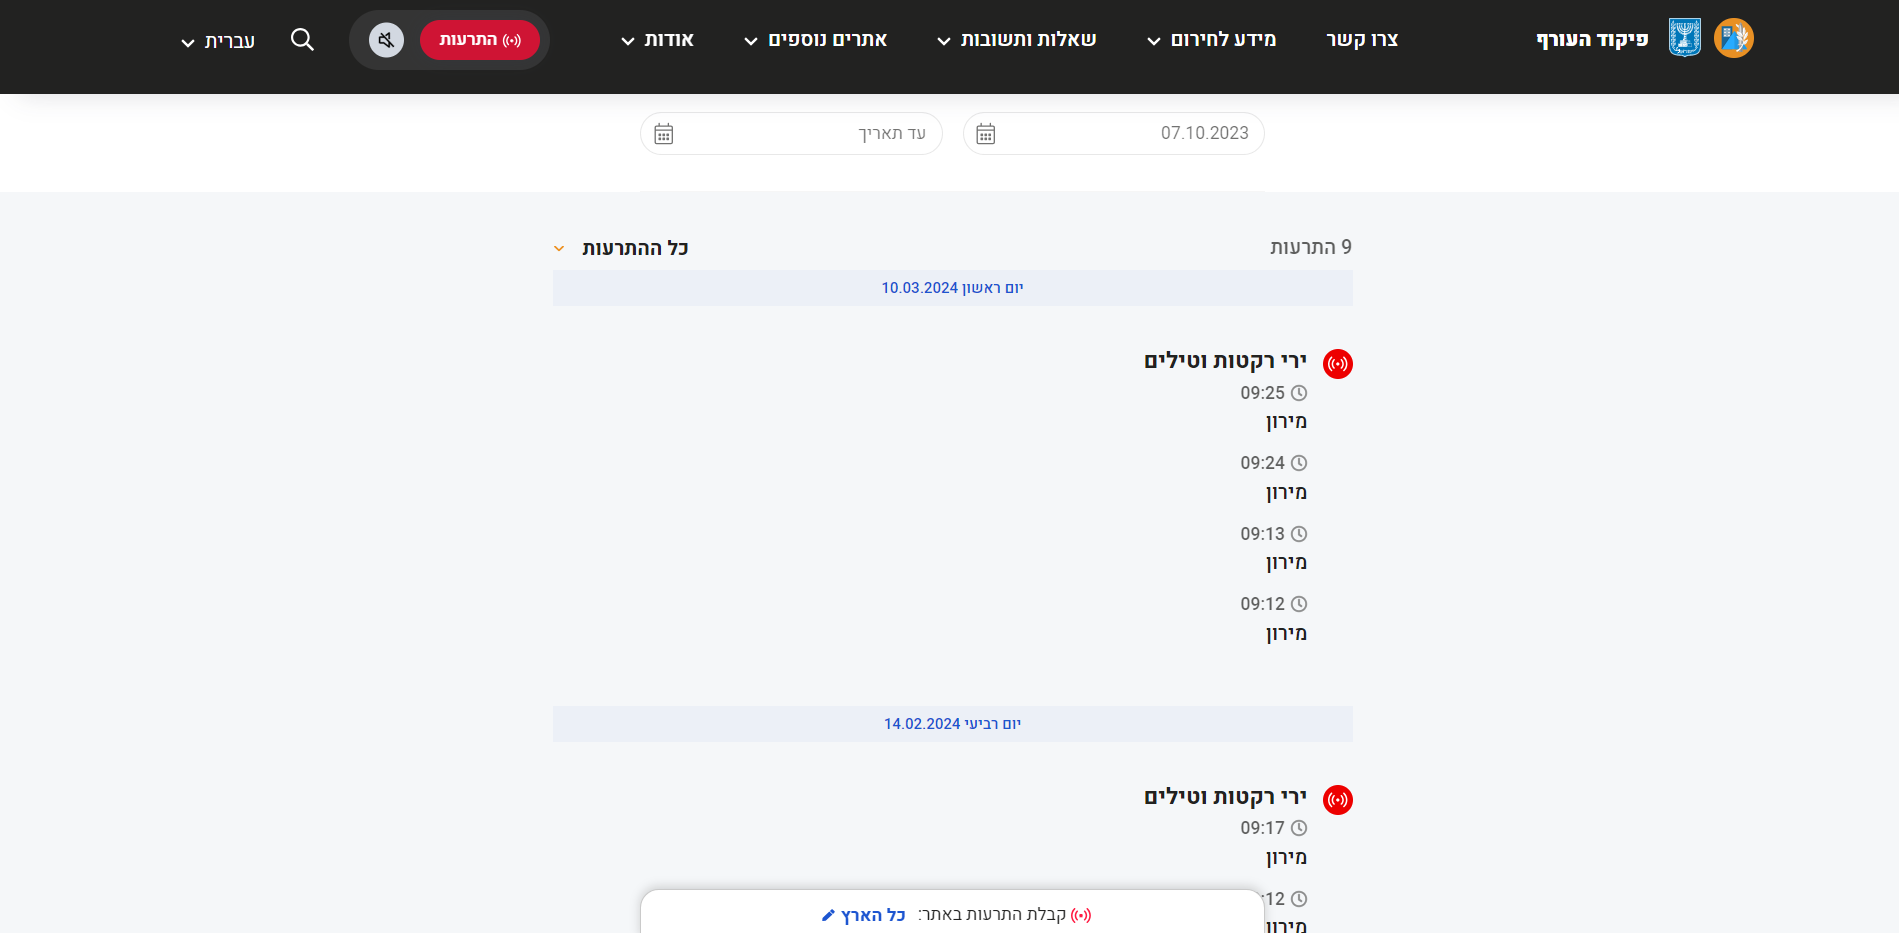
Task: Click red alert icon for 14.02.2024 rockets
Action: coord(1338,800)
